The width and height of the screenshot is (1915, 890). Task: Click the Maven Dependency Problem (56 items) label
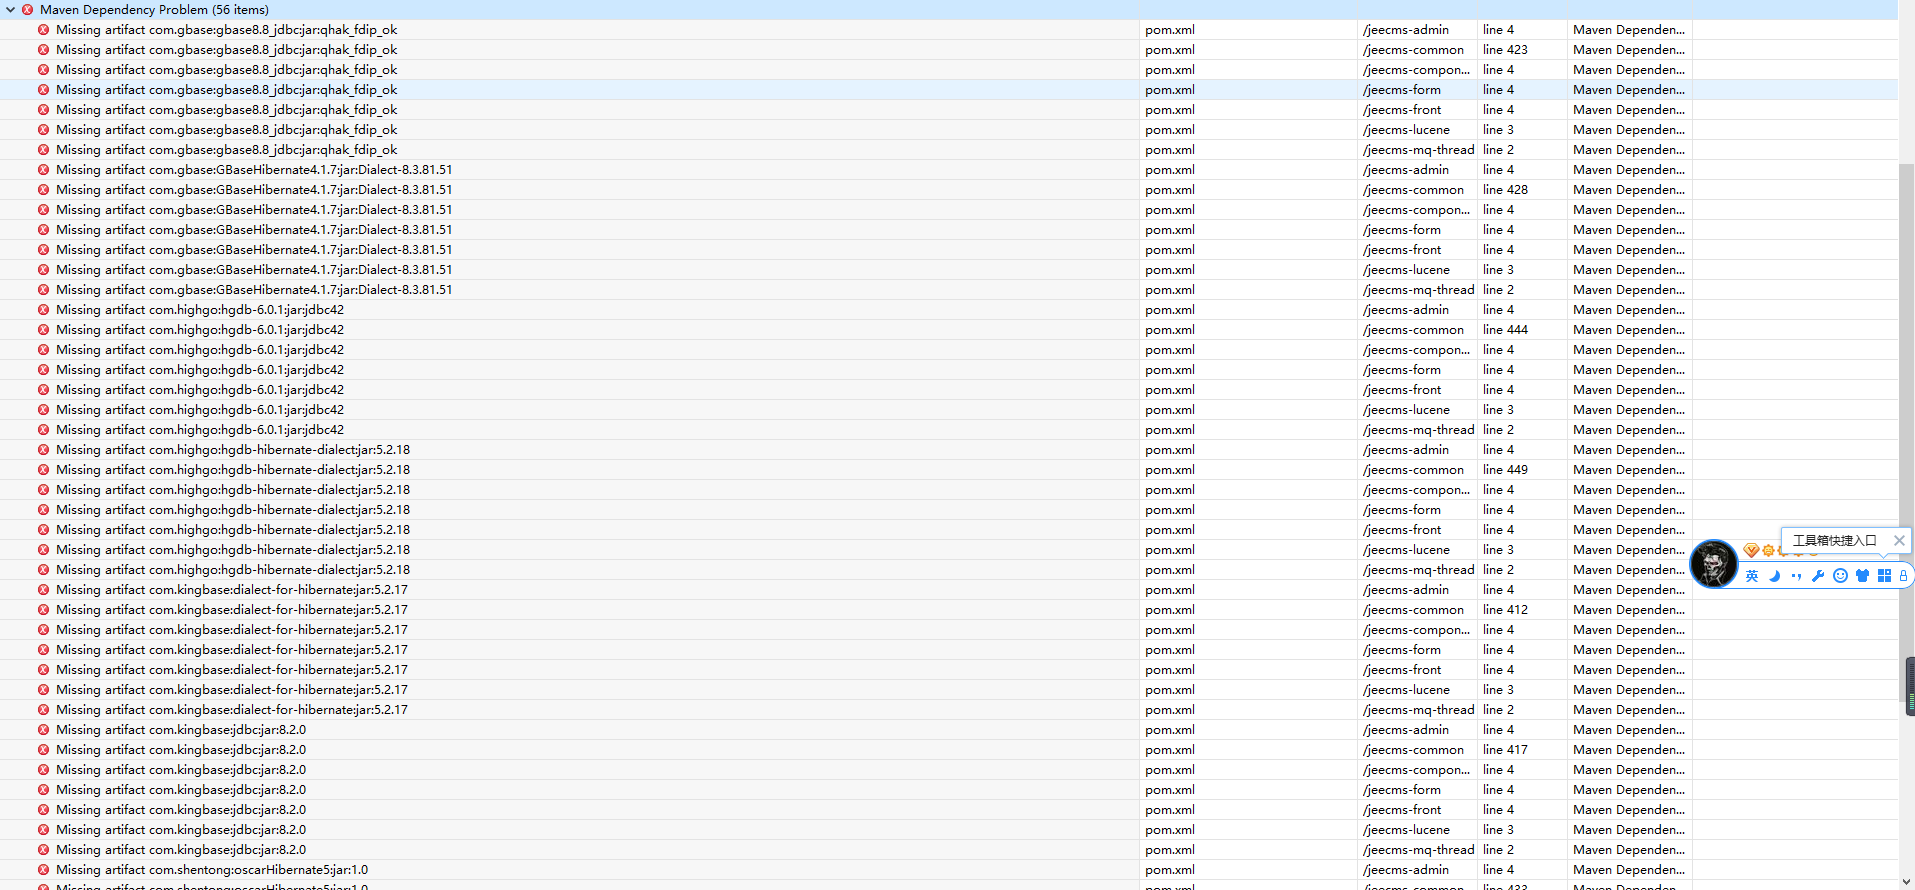[154, 10]
